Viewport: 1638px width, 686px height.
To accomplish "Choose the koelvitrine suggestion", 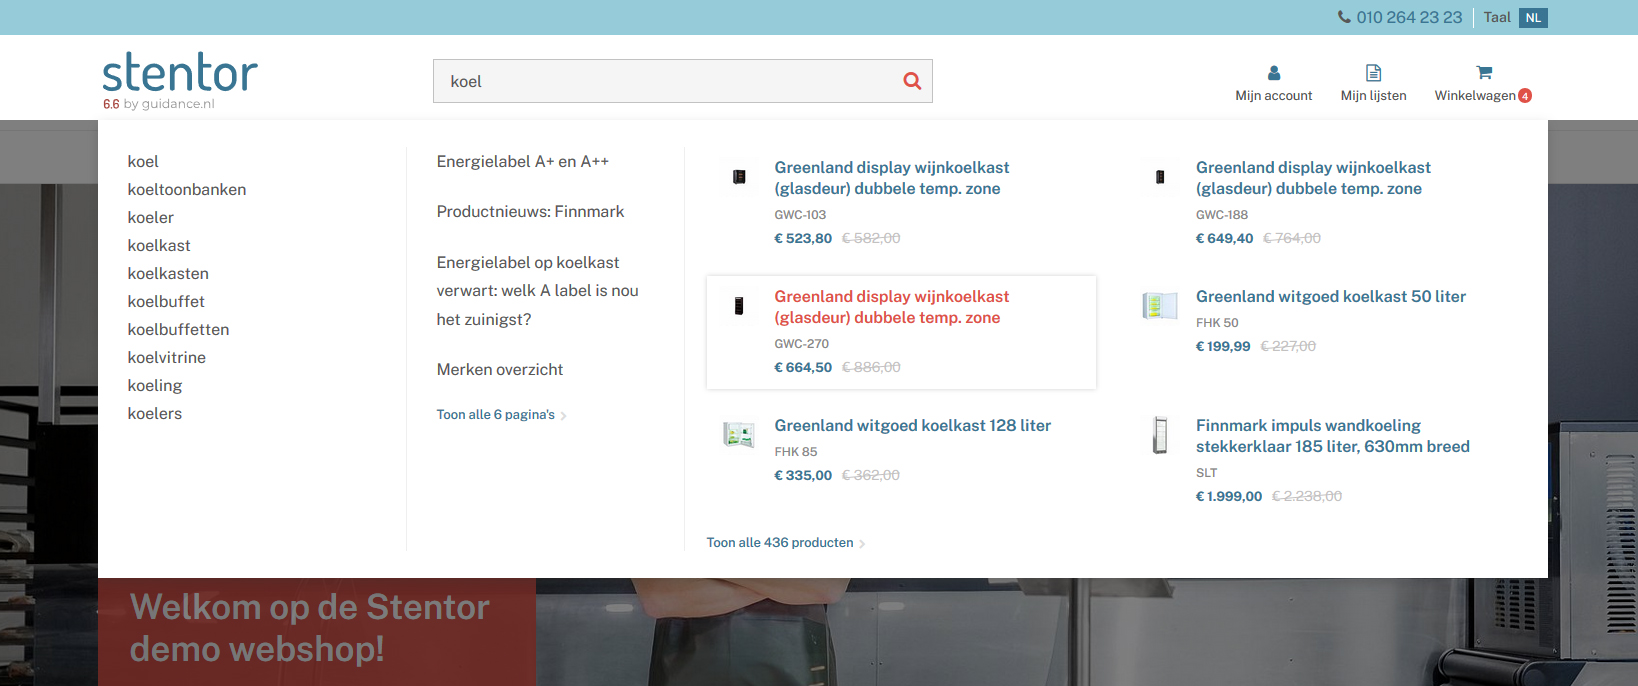I will click(167, 357).
